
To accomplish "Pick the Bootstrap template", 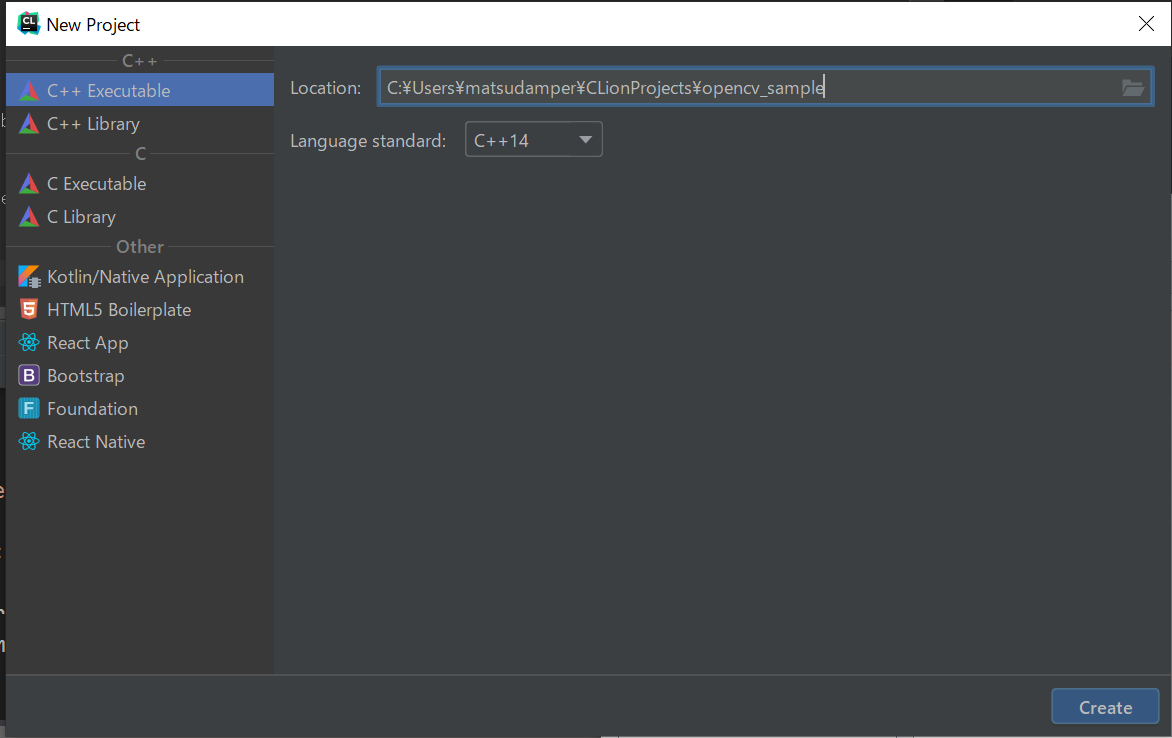I will click(x=140, y=375).
